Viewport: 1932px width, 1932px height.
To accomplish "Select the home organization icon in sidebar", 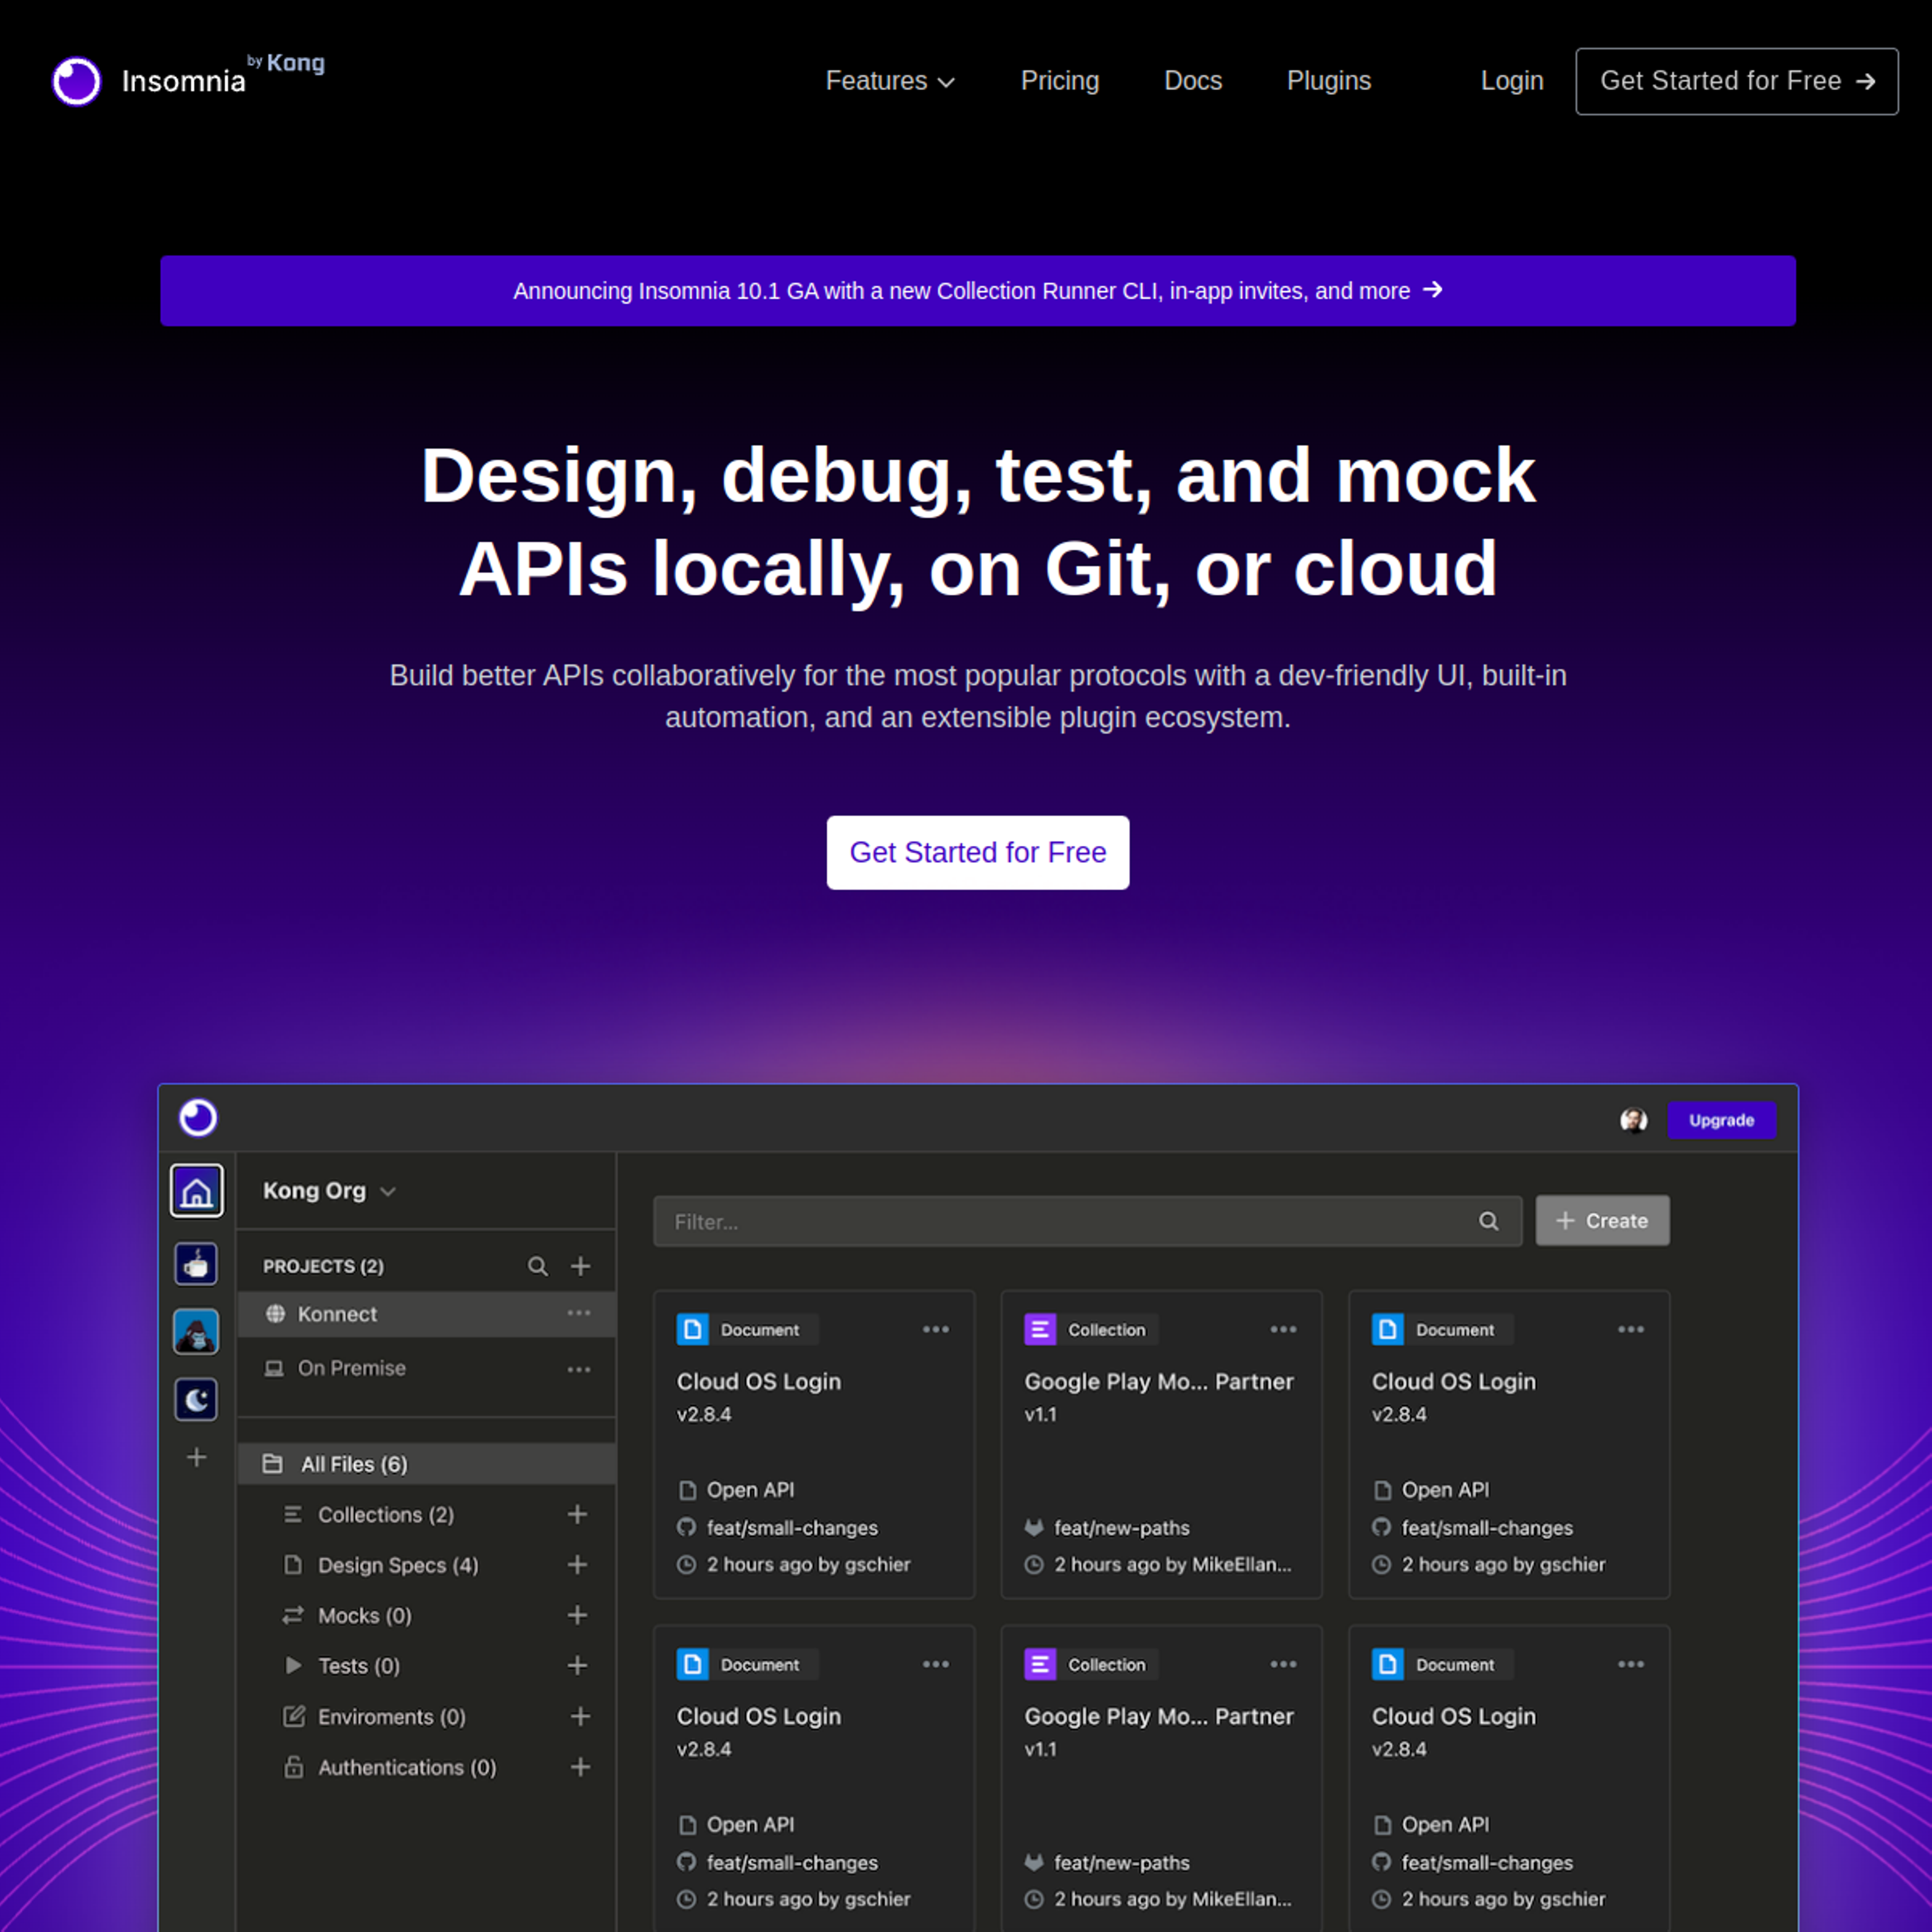I will point(197,1190).
